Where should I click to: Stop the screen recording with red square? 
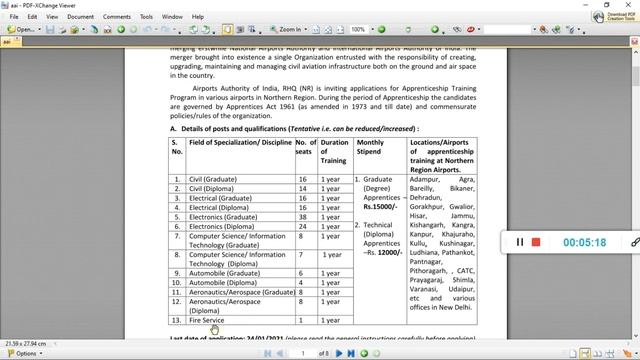(x=536, y=242)
